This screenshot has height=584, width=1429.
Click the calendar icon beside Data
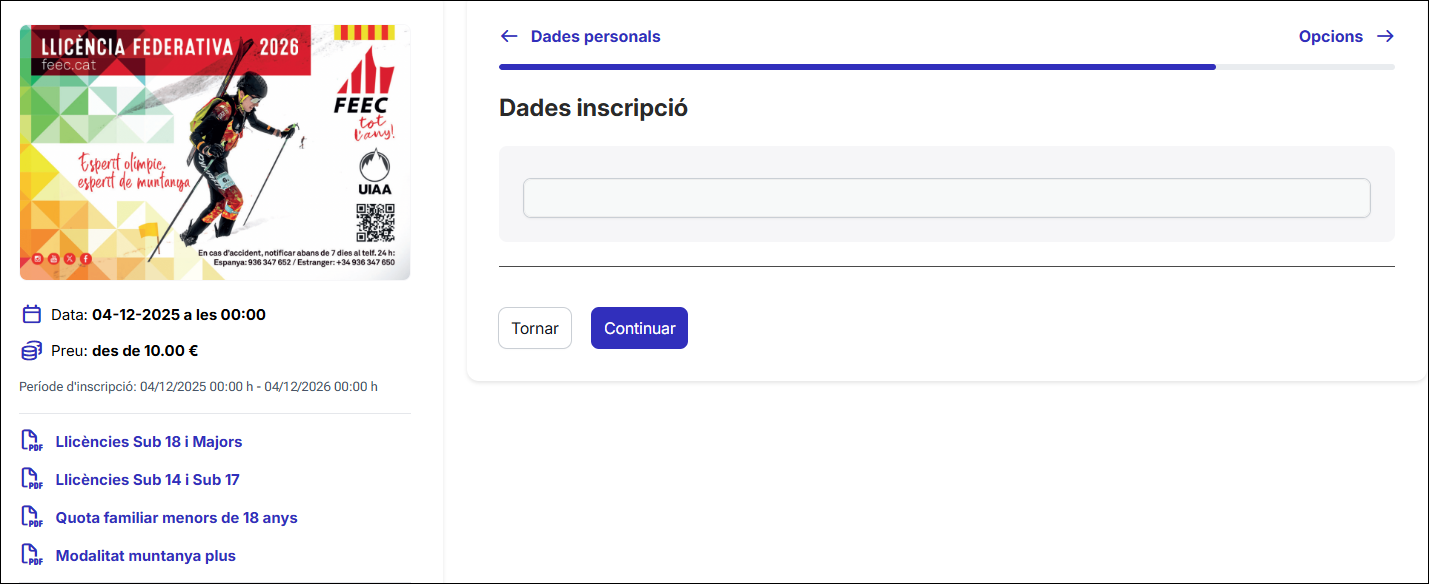pyautogui.click(x=30, y=313)
